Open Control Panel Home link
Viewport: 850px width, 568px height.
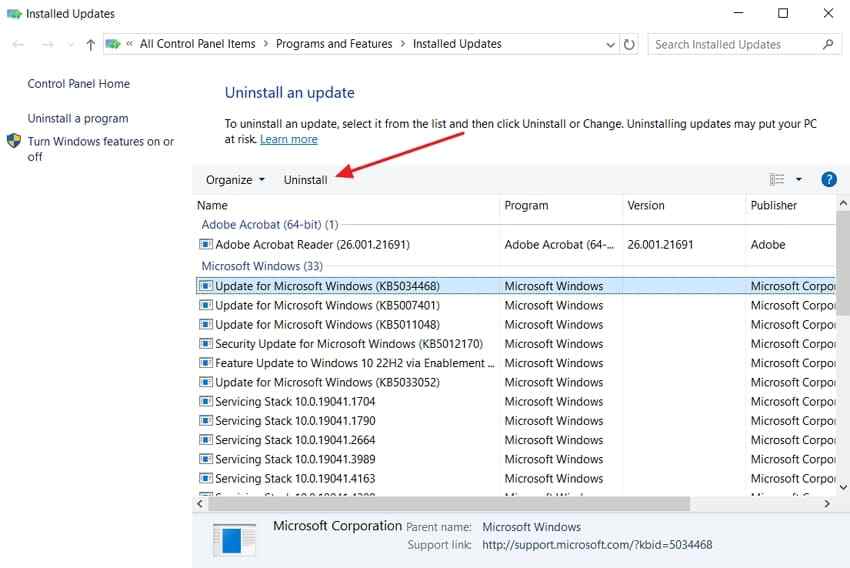coord(79,83)
